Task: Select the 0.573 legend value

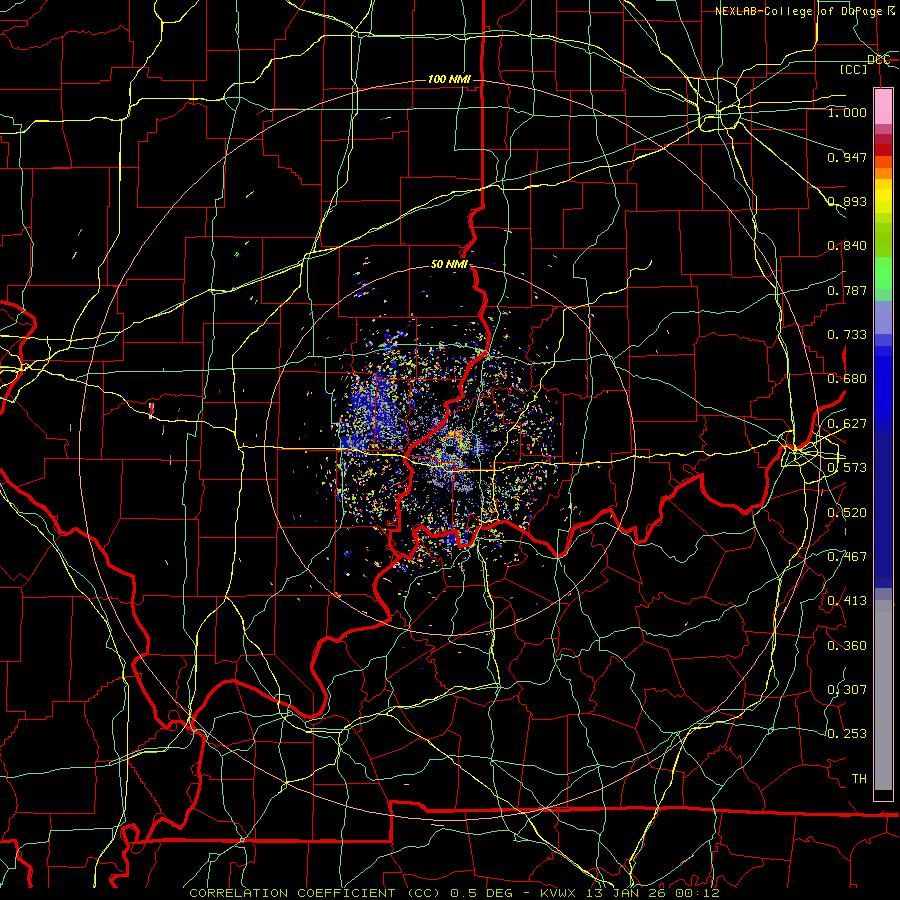Action: pyautogui.click(x=847, y=468)
